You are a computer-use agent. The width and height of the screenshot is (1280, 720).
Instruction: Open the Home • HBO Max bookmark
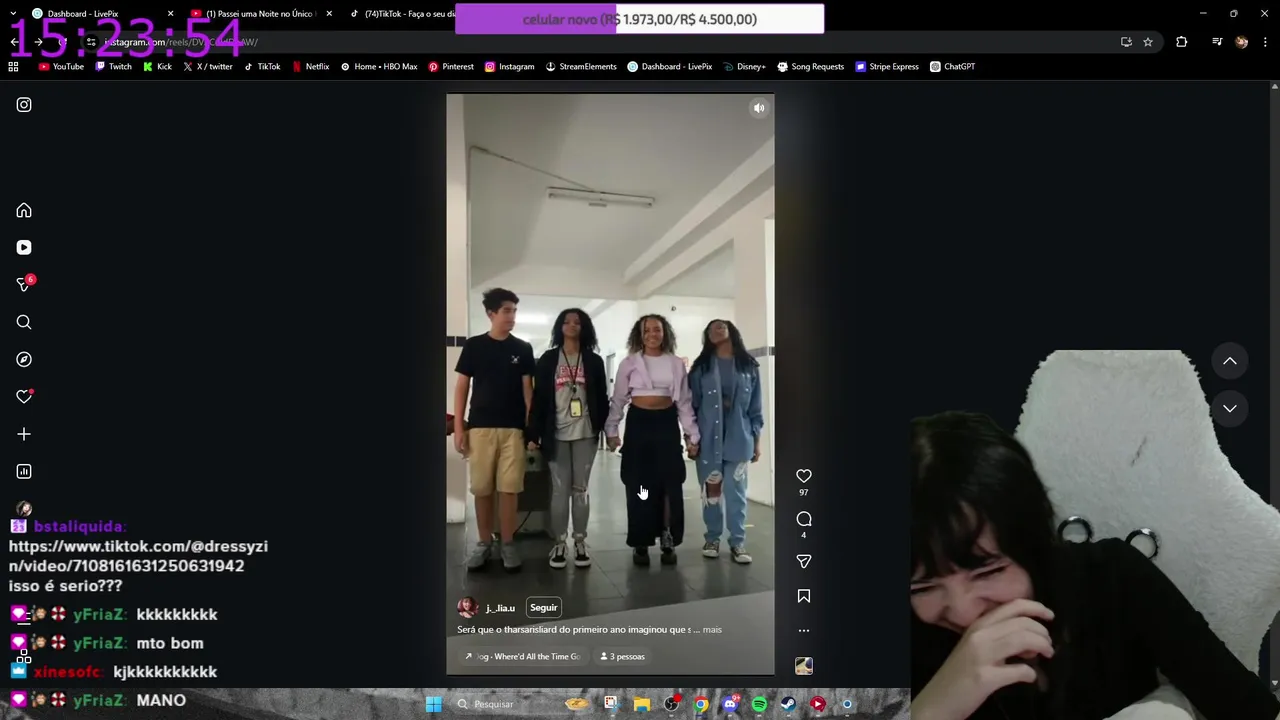379,67
